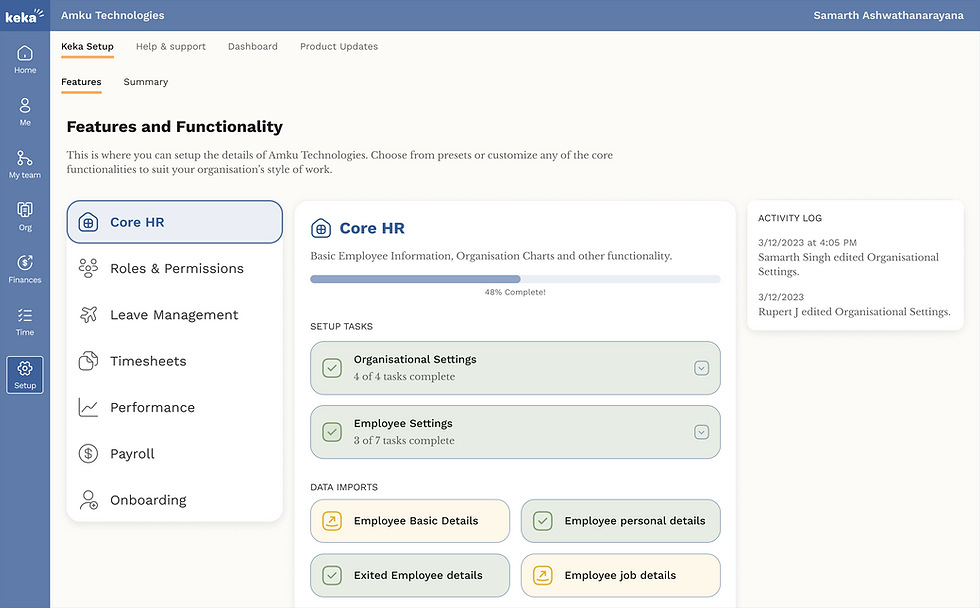This screenshot has width=980, height=608.
Task: Expand the Employee Settings task chevron
Action: tap(702, 432)
